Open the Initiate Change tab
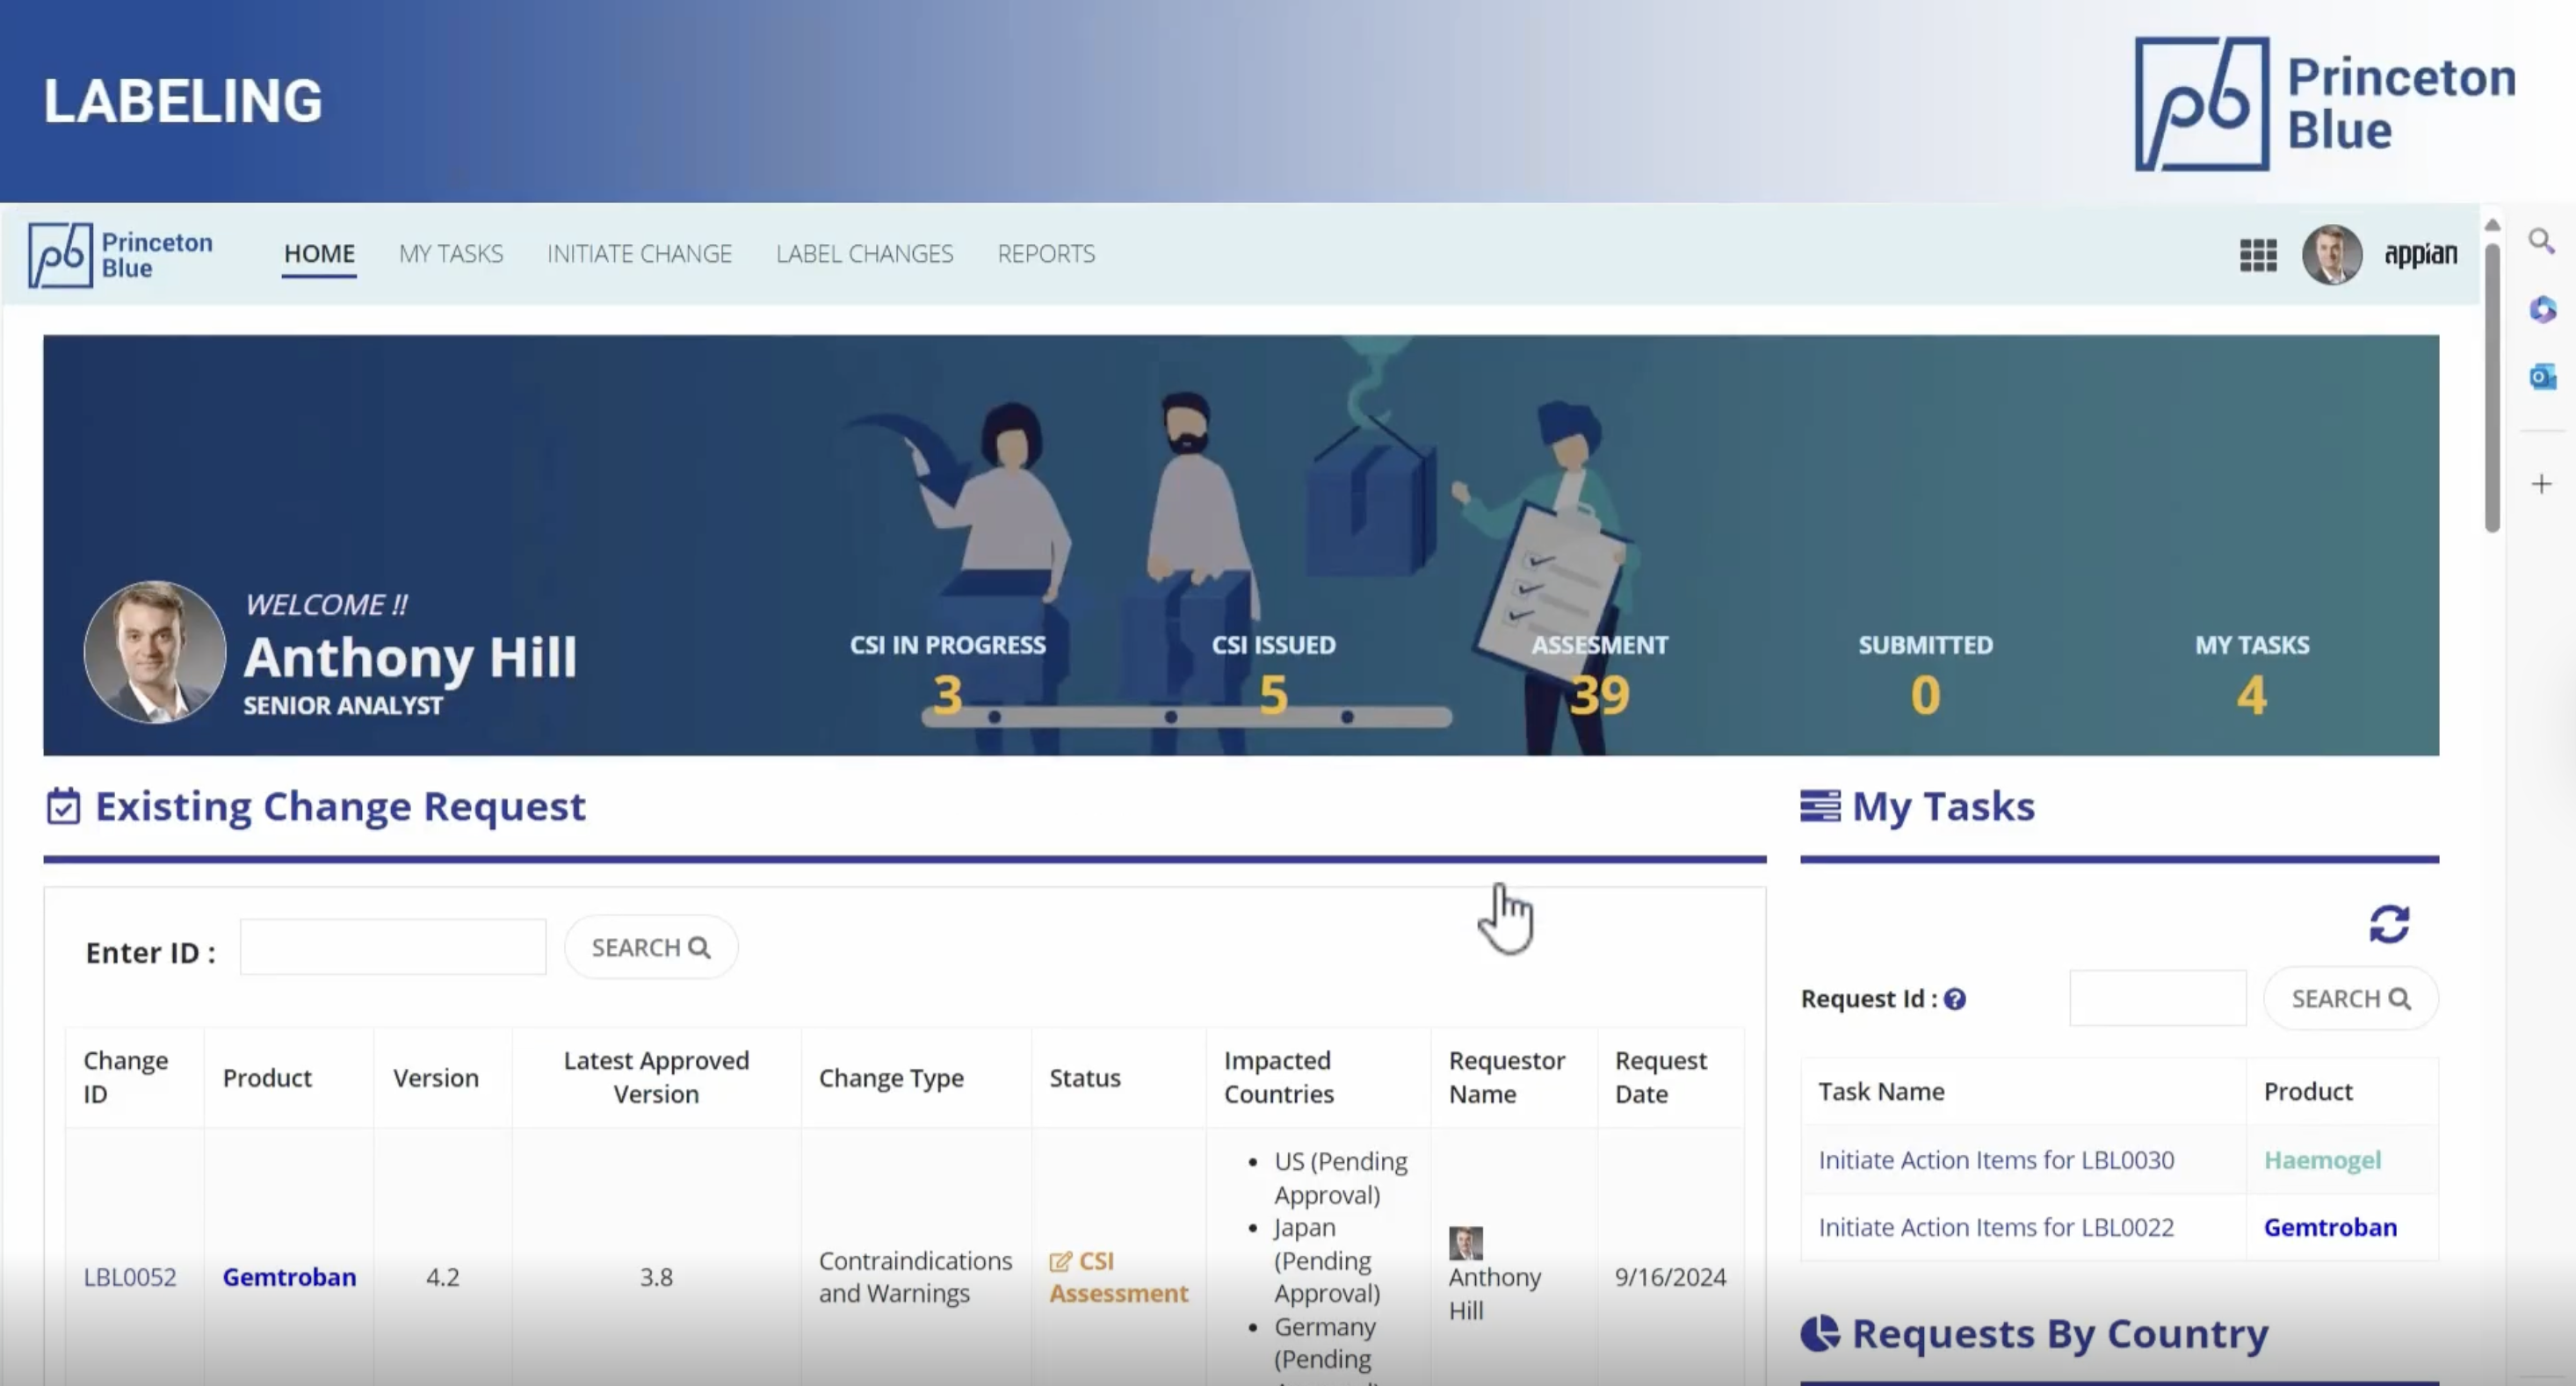Image resolution: width=2576 pixels, height=1386 pixels. click(639, 254)
